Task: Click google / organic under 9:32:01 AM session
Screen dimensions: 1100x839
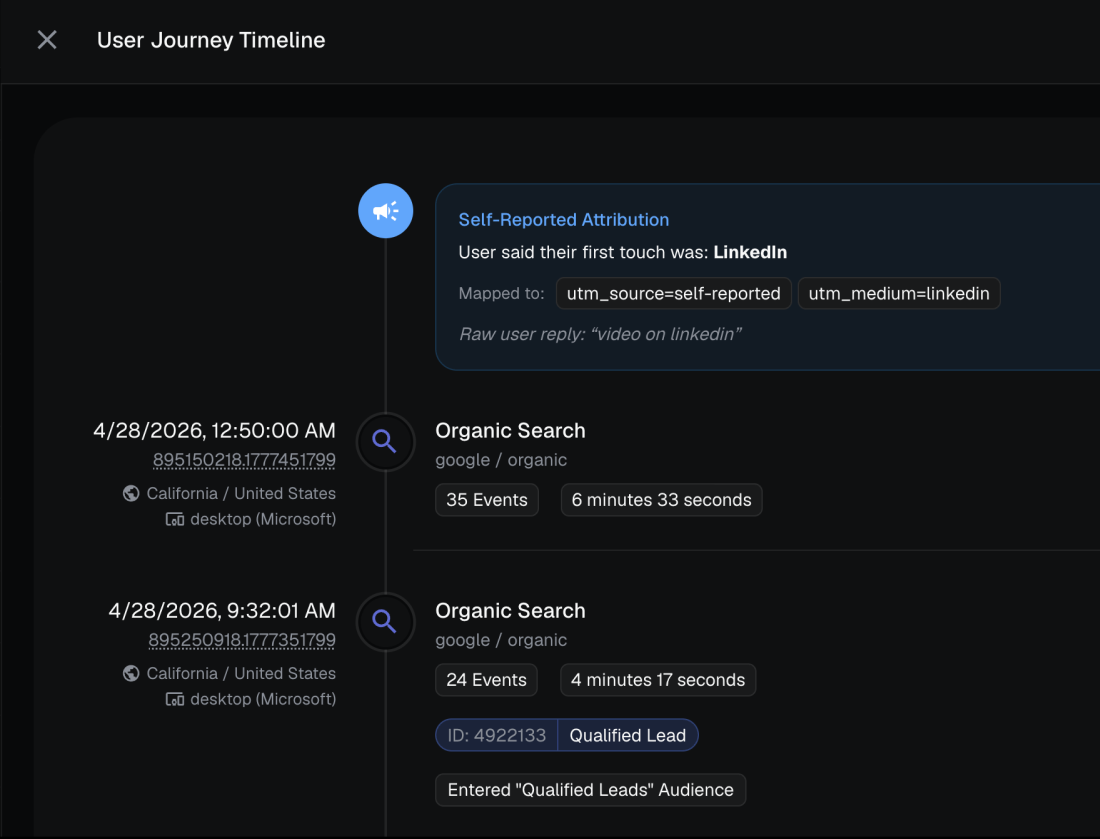Action: pyautogui.click(x=501, y=640)
